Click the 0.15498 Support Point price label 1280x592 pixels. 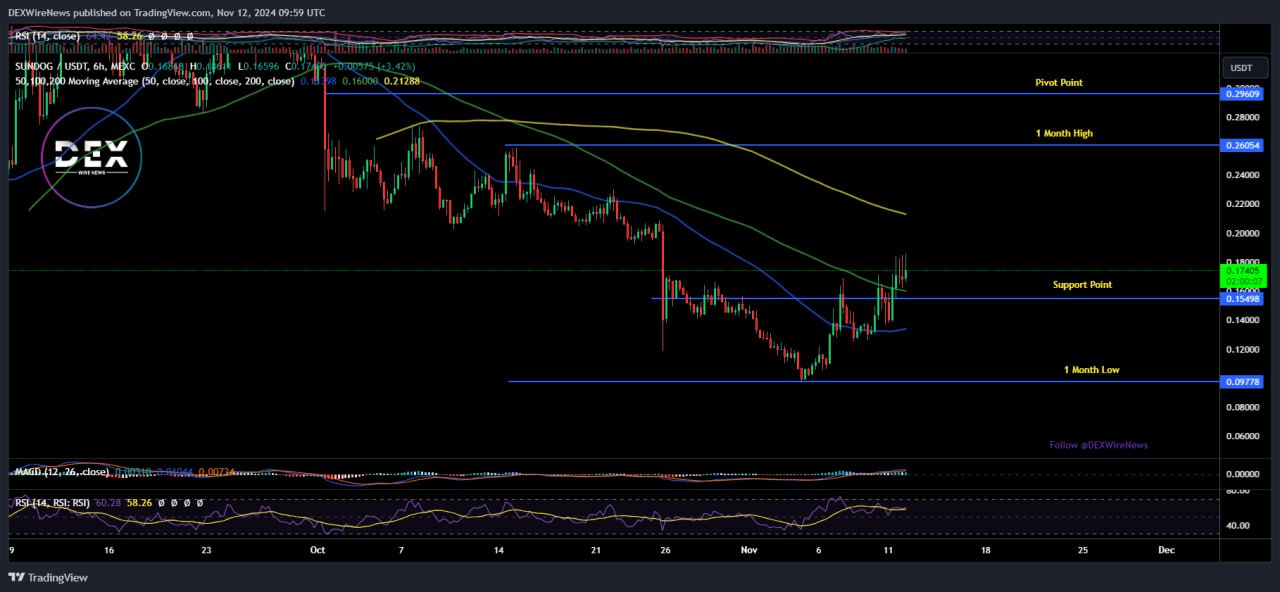[x=1243, y=299]
